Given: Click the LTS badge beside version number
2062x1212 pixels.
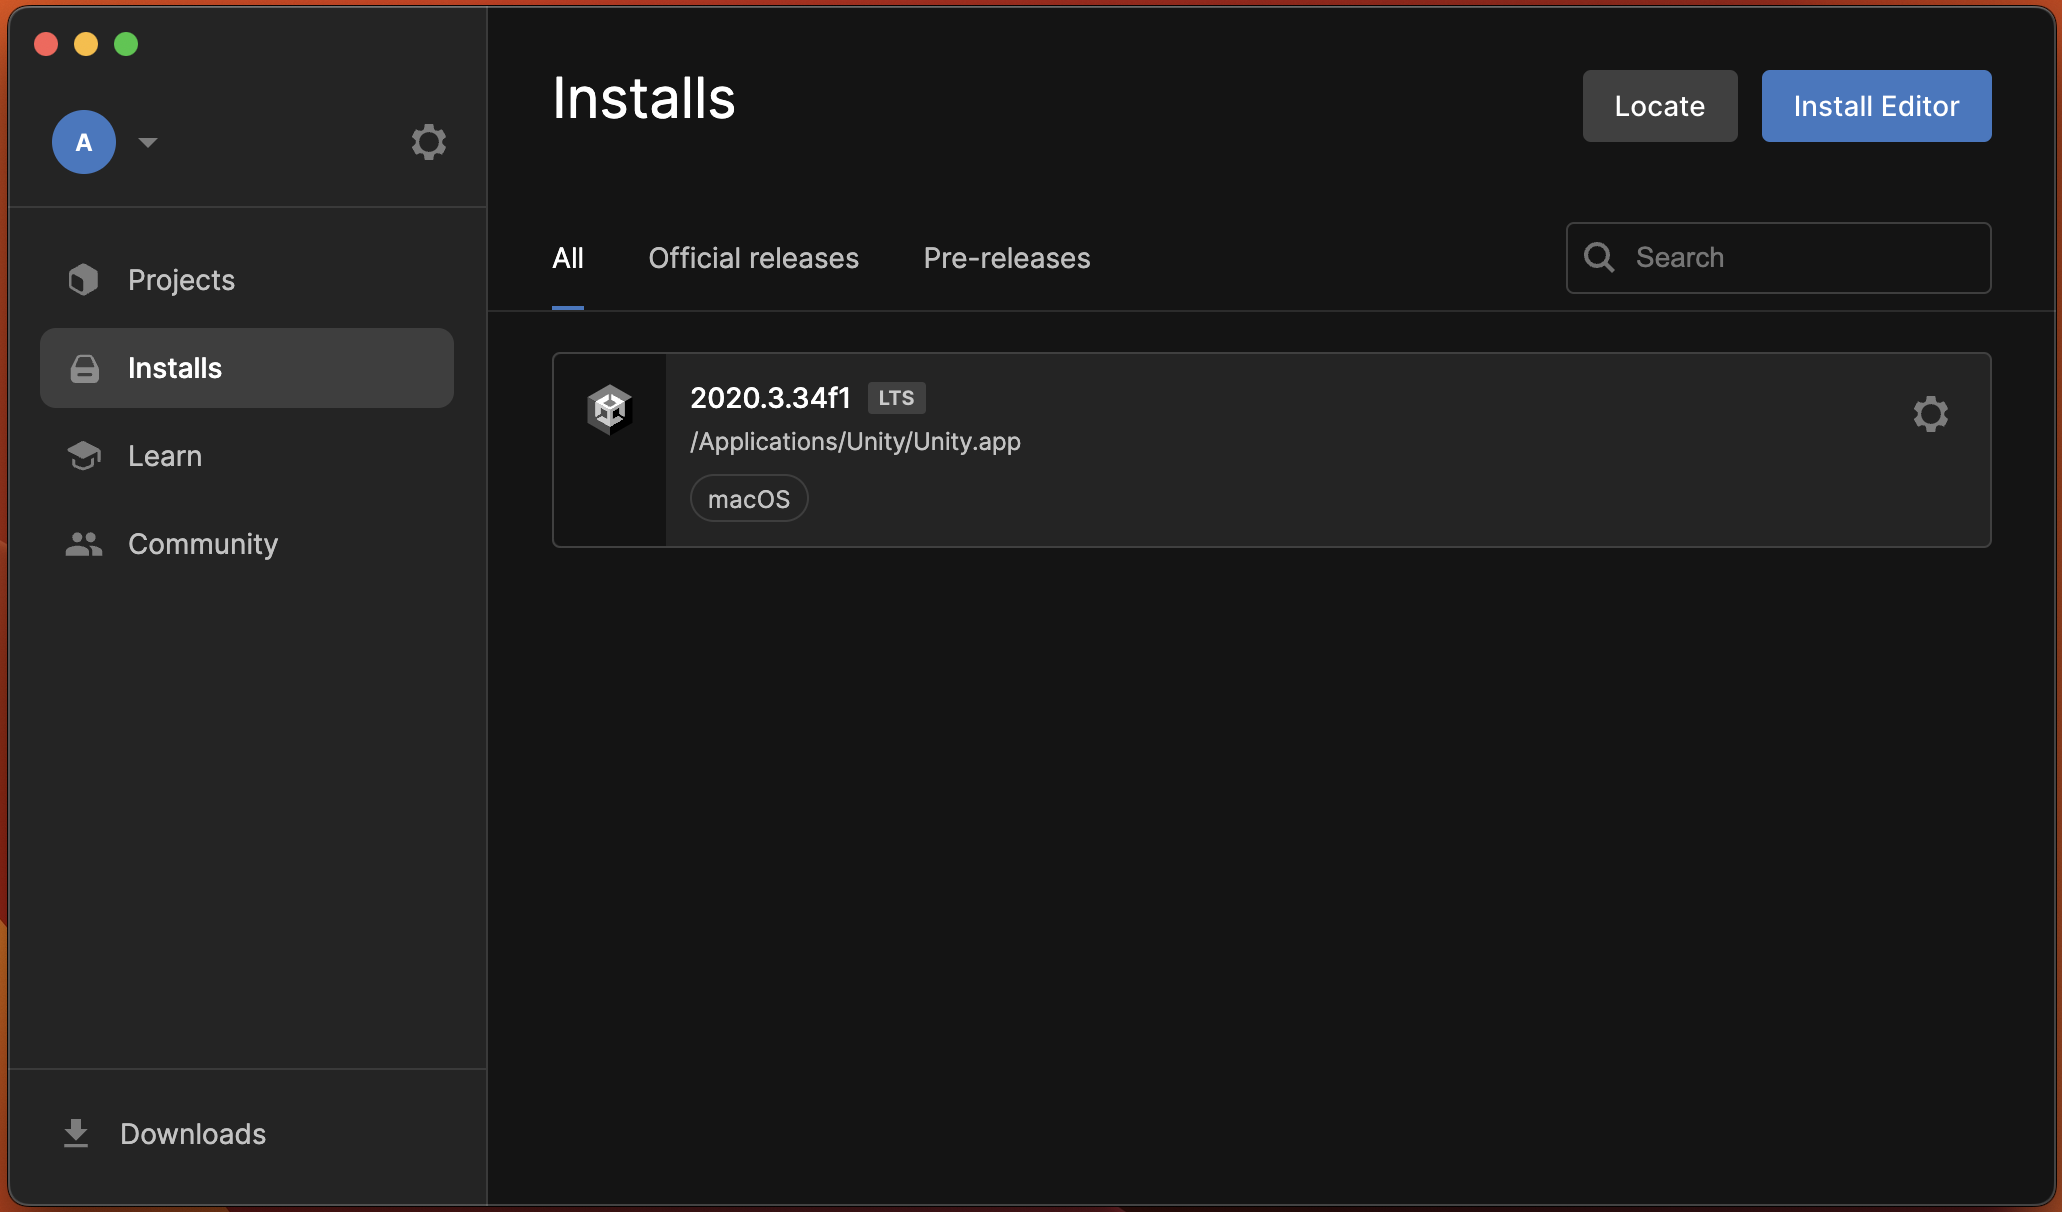Looking at the screenshot, I should pos(896,398).
